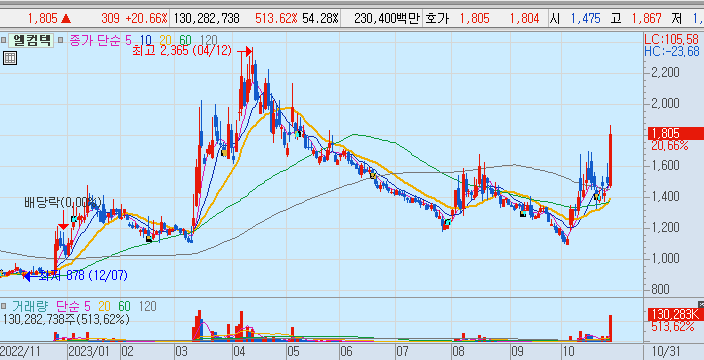Viewport: 704px width, 360px height.
Task: Click the 거래량 volume indicator label
Action: [x=30, y=307]
